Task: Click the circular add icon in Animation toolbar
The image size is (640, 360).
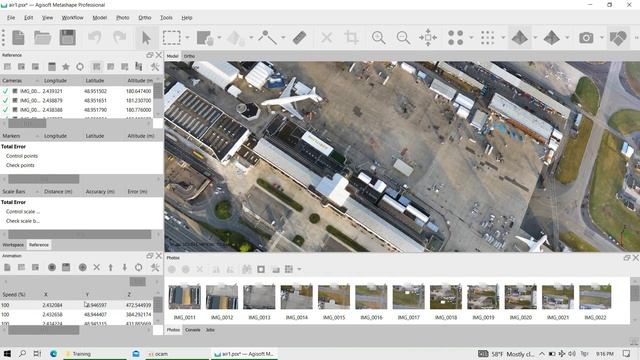Action: (x=82, y=267)
